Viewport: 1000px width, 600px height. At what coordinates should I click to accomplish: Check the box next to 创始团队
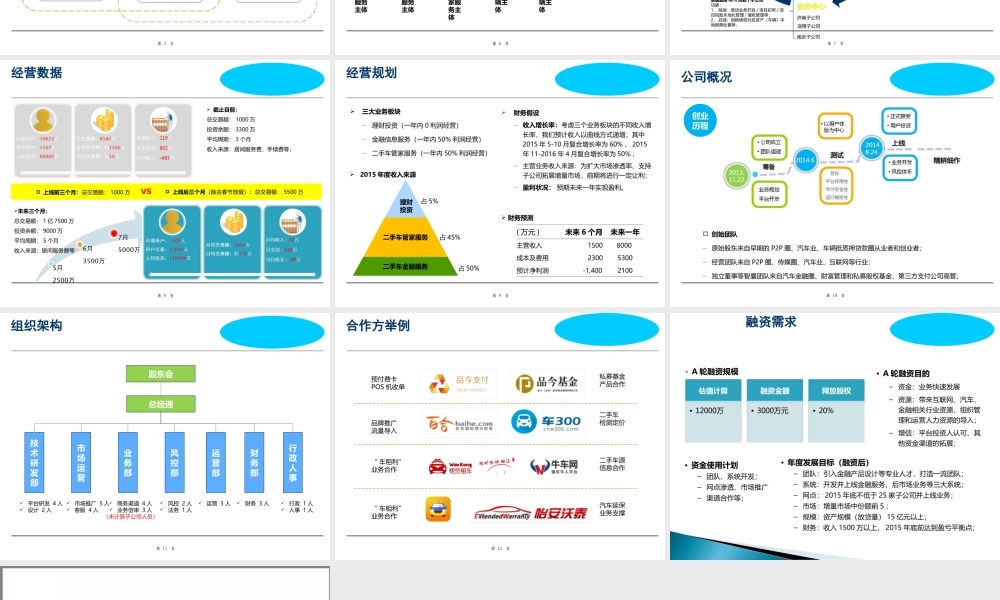pos(704,233)
